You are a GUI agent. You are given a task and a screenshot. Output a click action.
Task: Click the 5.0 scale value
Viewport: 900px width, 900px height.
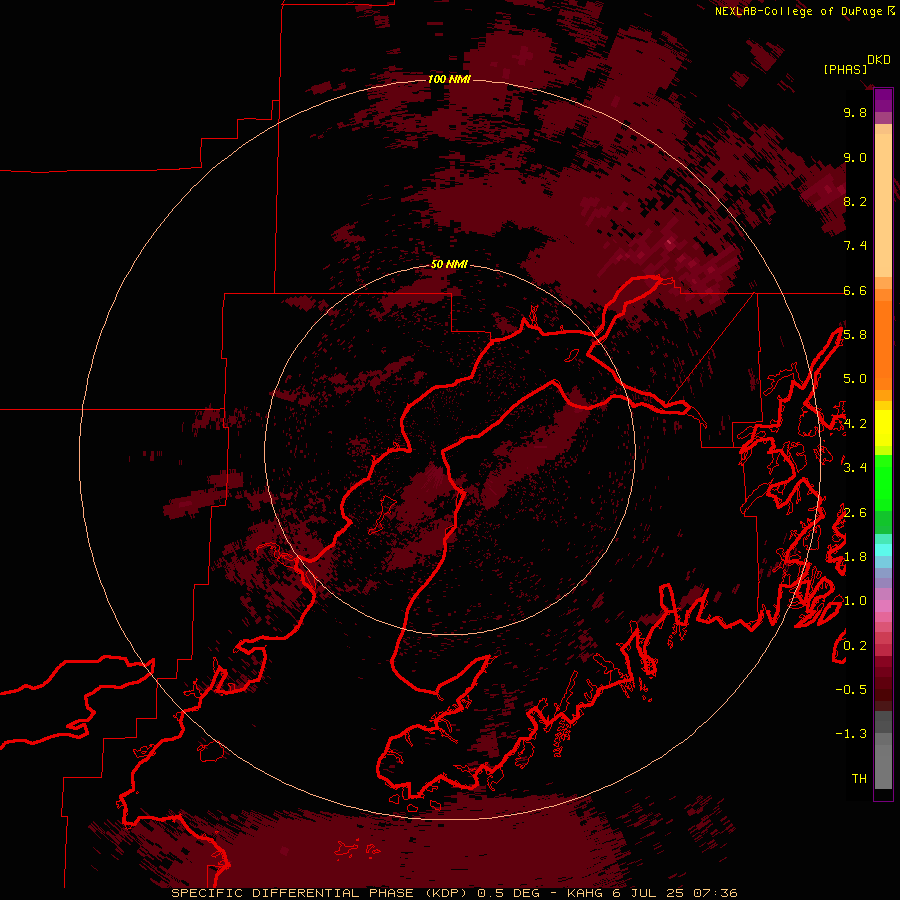click(855, 379)
